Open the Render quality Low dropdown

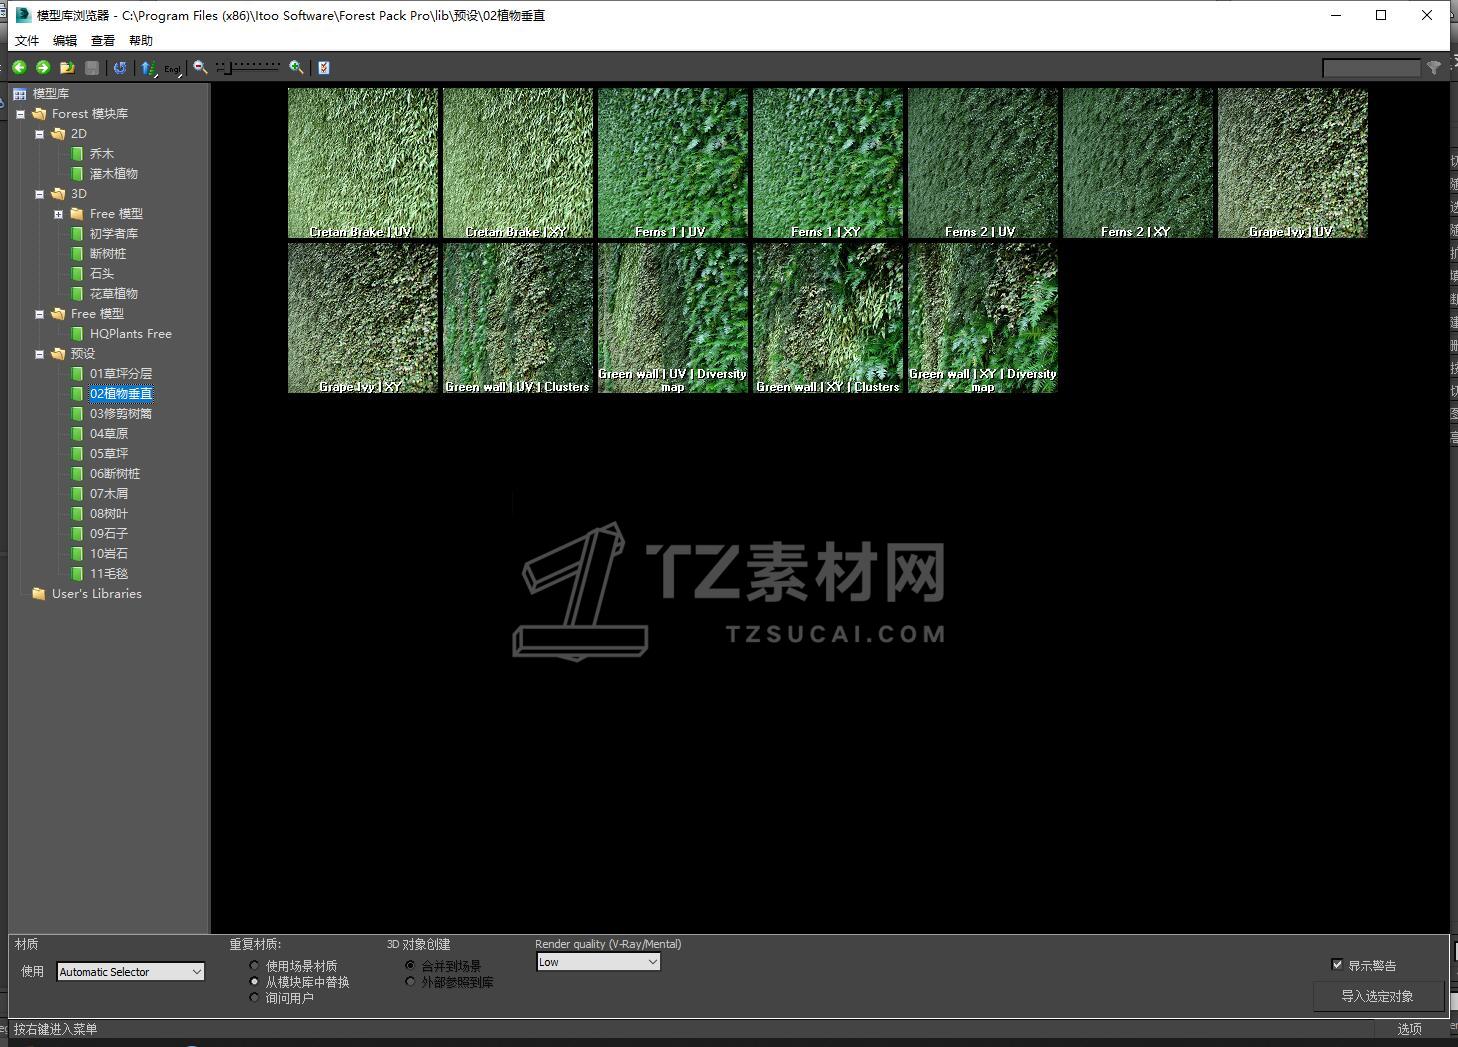(598, 962)
